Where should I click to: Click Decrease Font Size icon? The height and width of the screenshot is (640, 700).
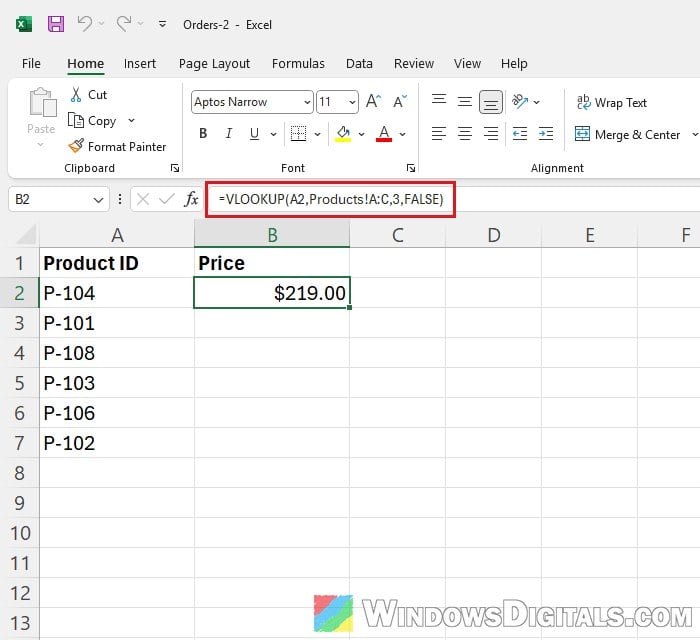[400, 102]
